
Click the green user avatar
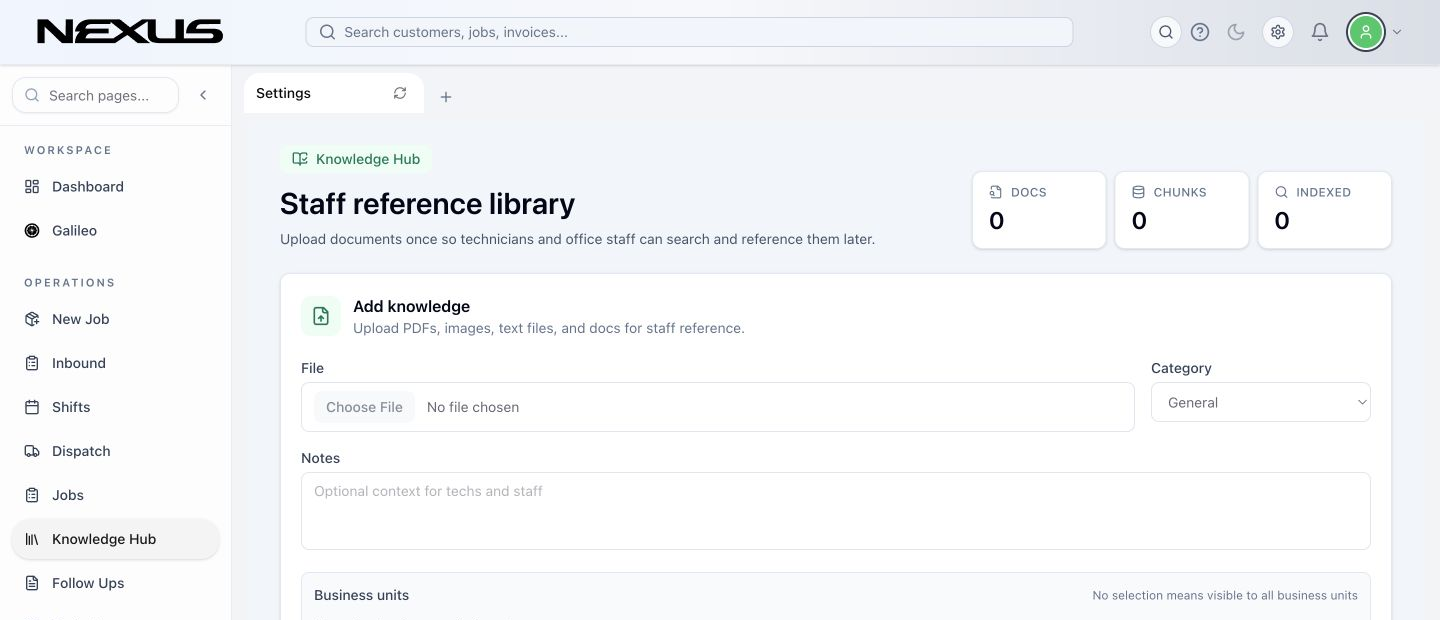tap(1366, 32)
